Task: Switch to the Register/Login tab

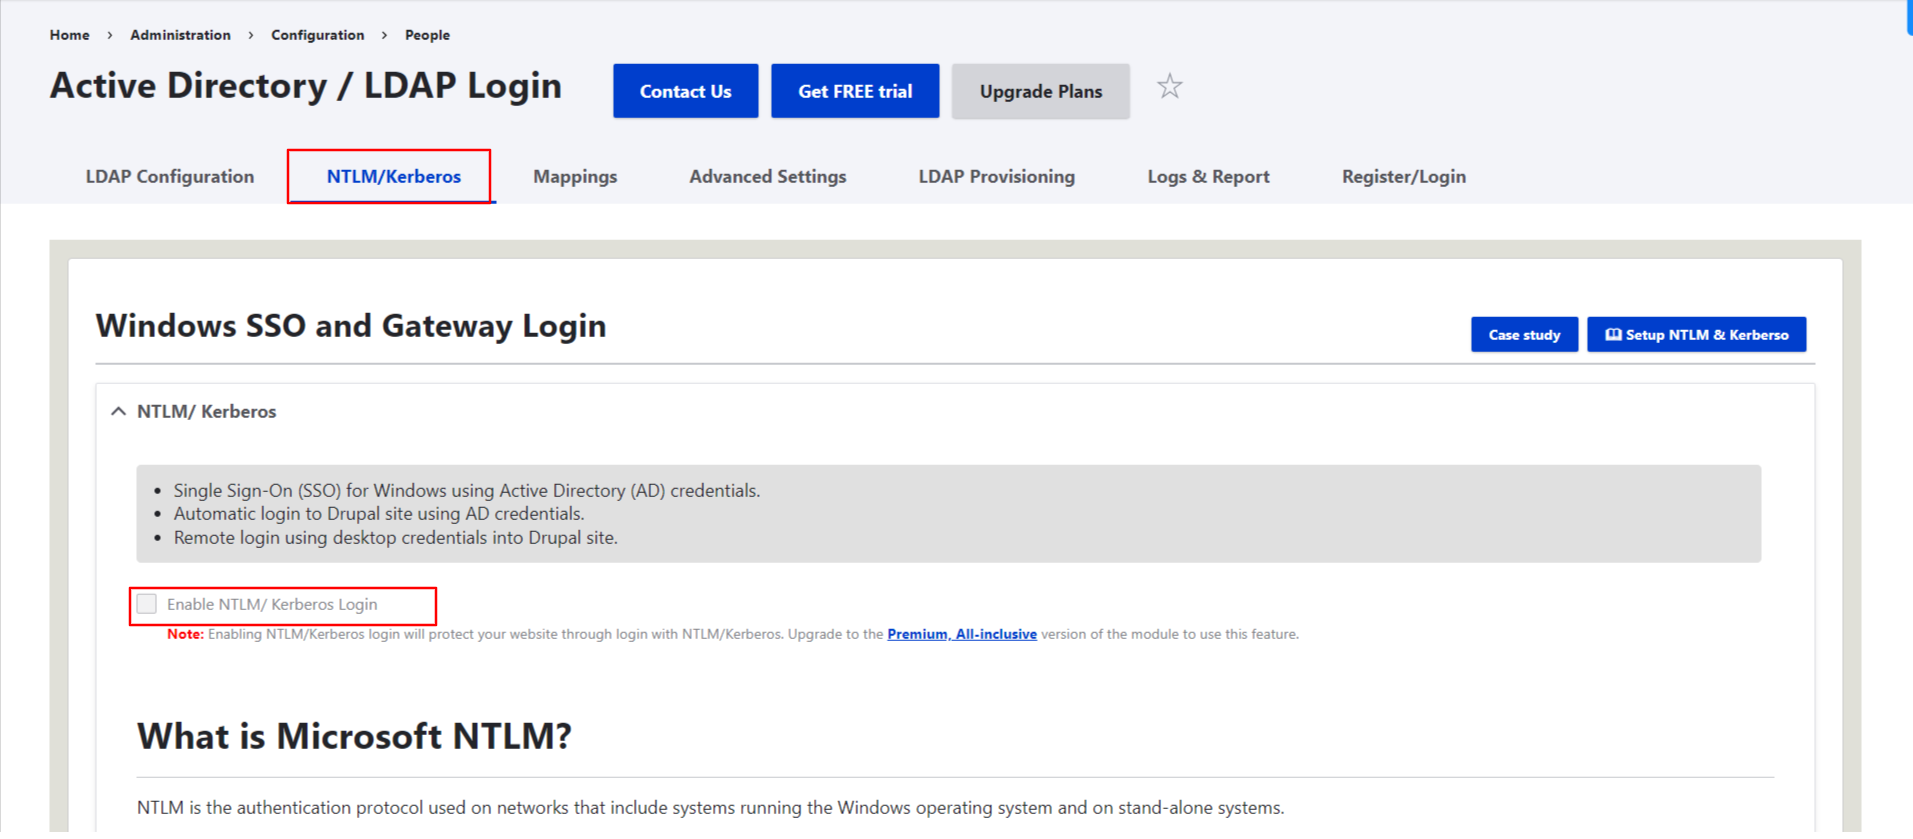Action: 1404,177
